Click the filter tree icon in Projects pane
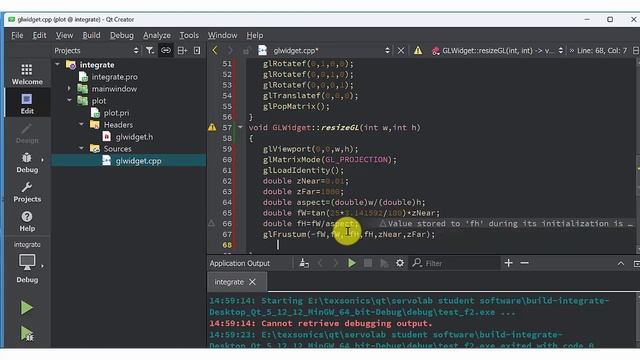The height and width of the screenshot is (360, 640). click(150, 50)
